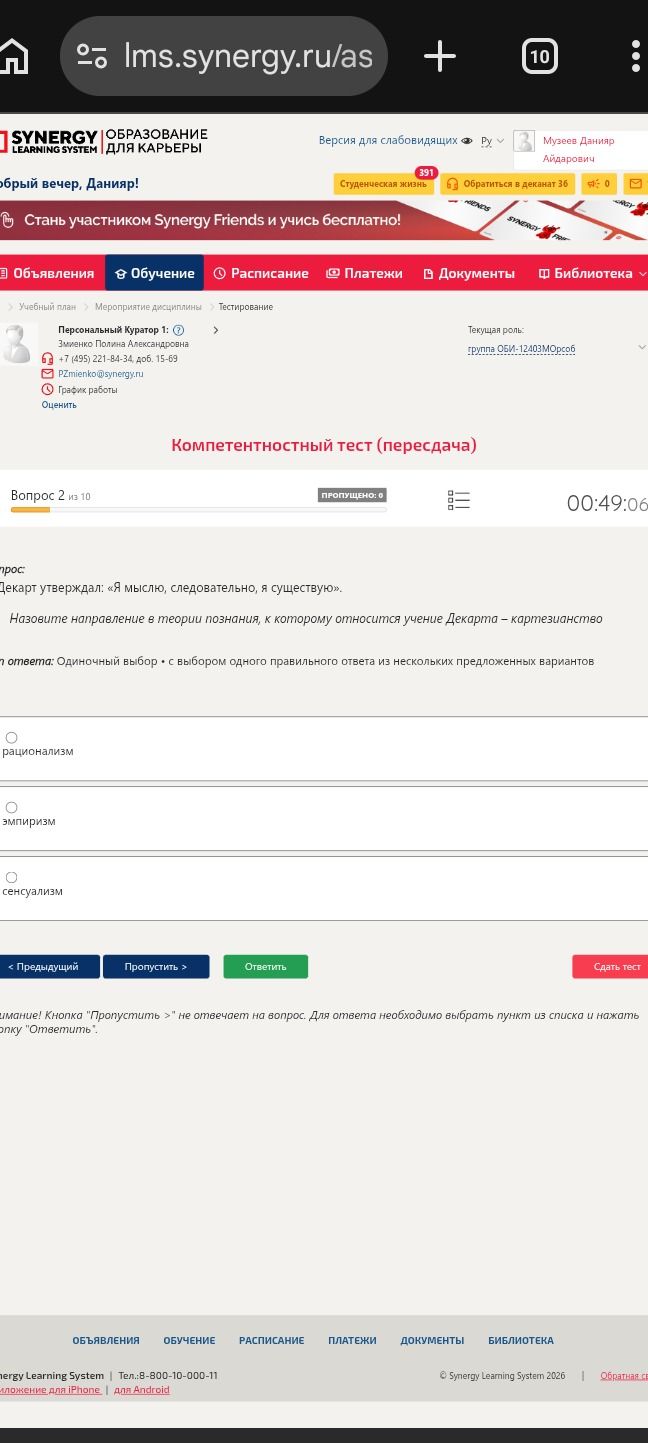Open the Платежи menu item

(x=364, y=273)
